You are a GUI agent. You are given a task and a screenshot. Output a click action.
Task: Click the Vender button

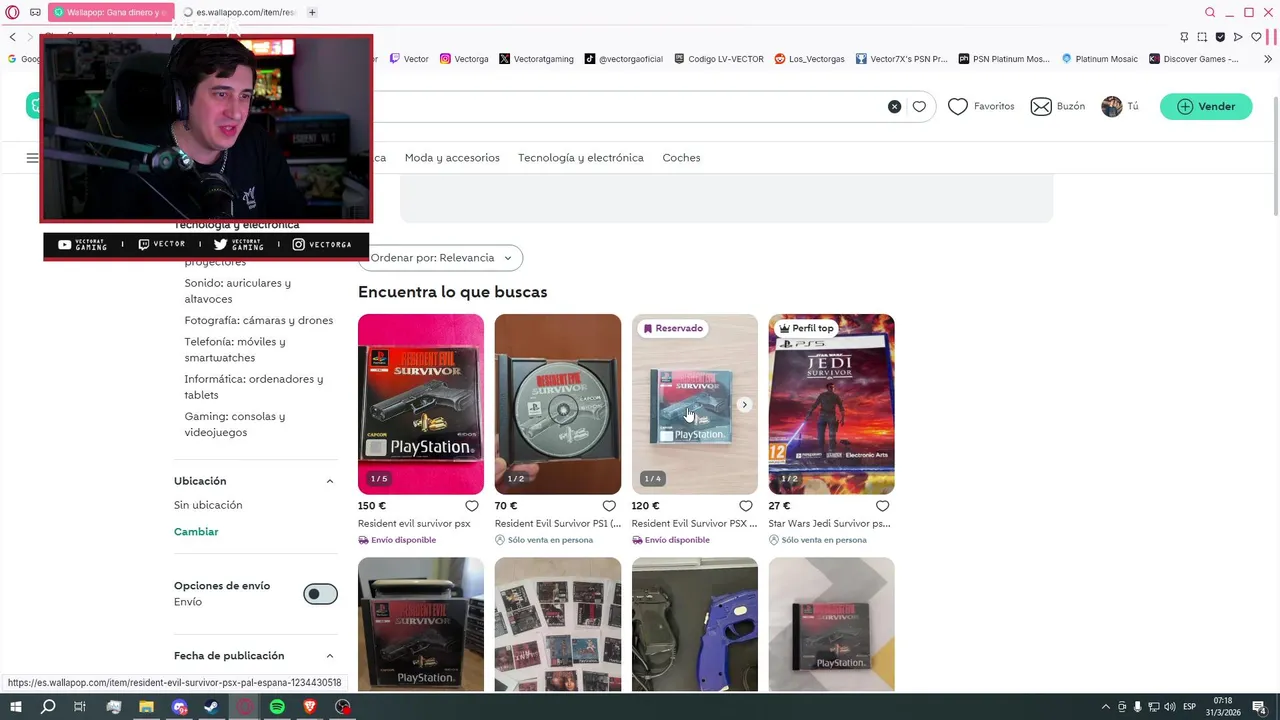coord(1206,106)
